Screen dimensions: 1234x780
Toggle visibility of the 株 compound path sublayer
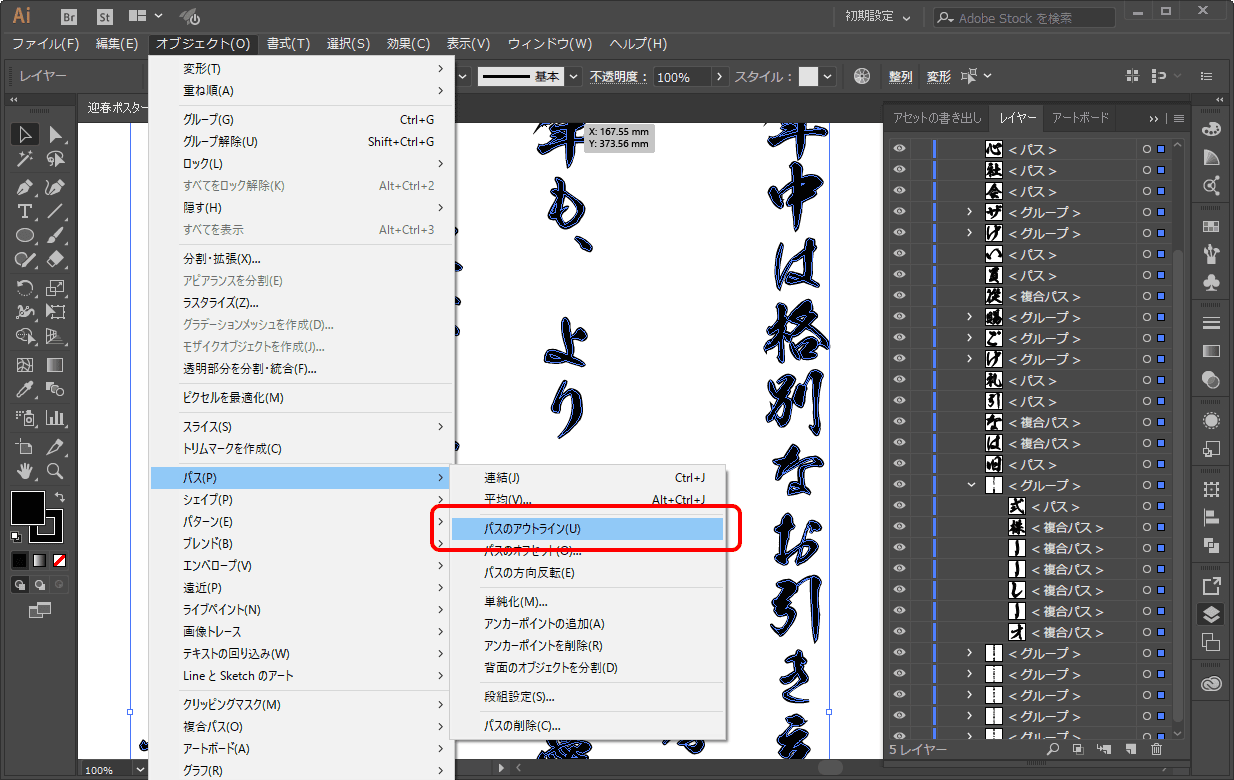click(x=899, y=527)
